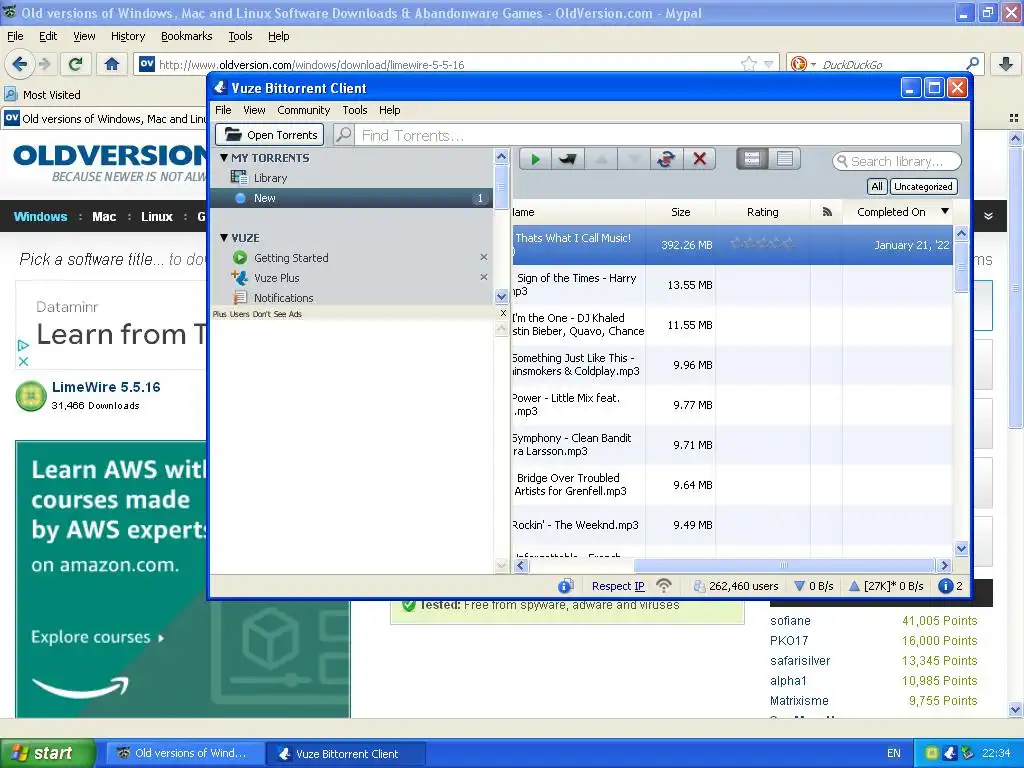Screen dimensions: 1024x768
Task: Select Something Just Like This torrent row
Action: click(731, 364)
